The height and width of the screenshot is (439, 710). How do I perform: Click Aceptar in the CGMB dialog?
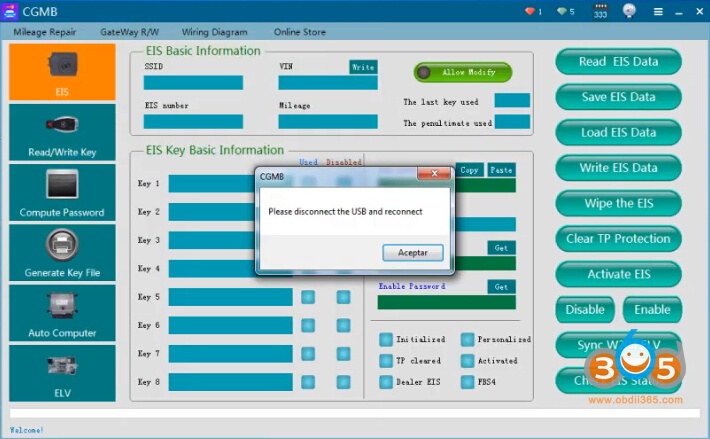click(413, 253)
